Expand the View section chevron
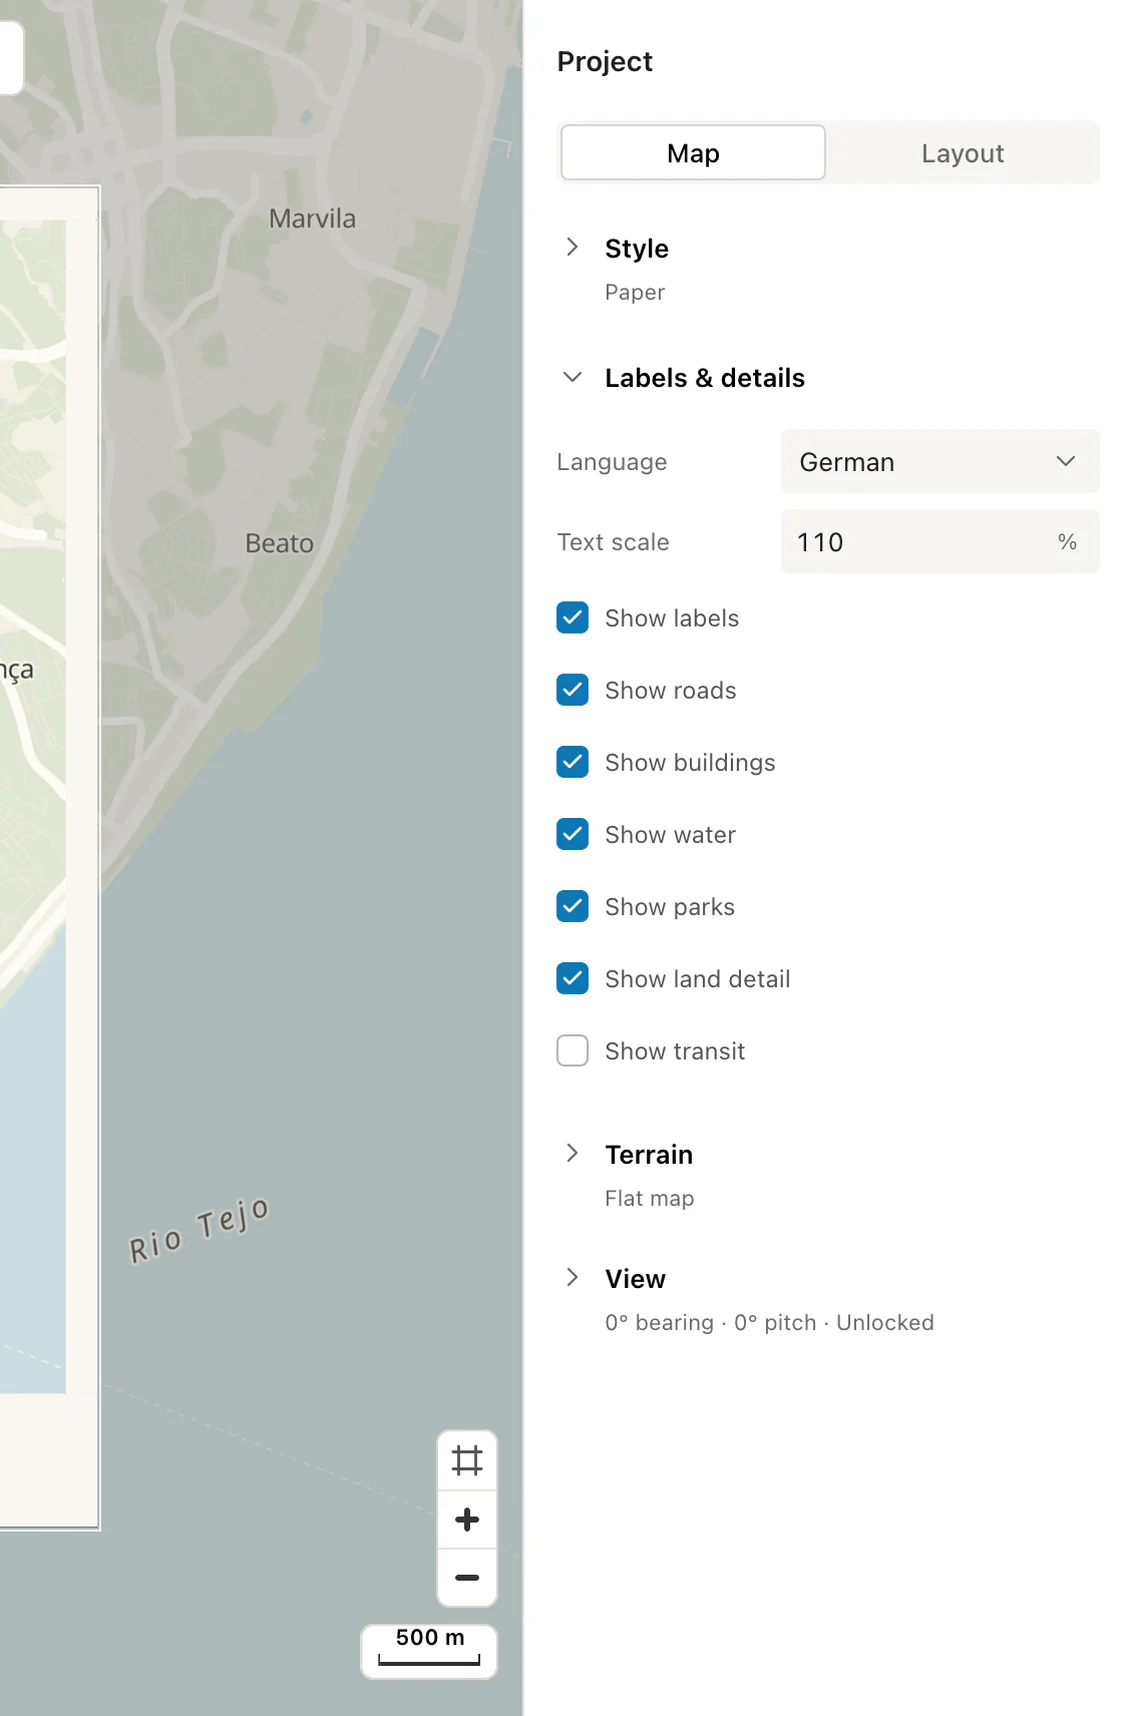The height and width of the screenshot is (1716, 1130). (x=572, y=1277)
